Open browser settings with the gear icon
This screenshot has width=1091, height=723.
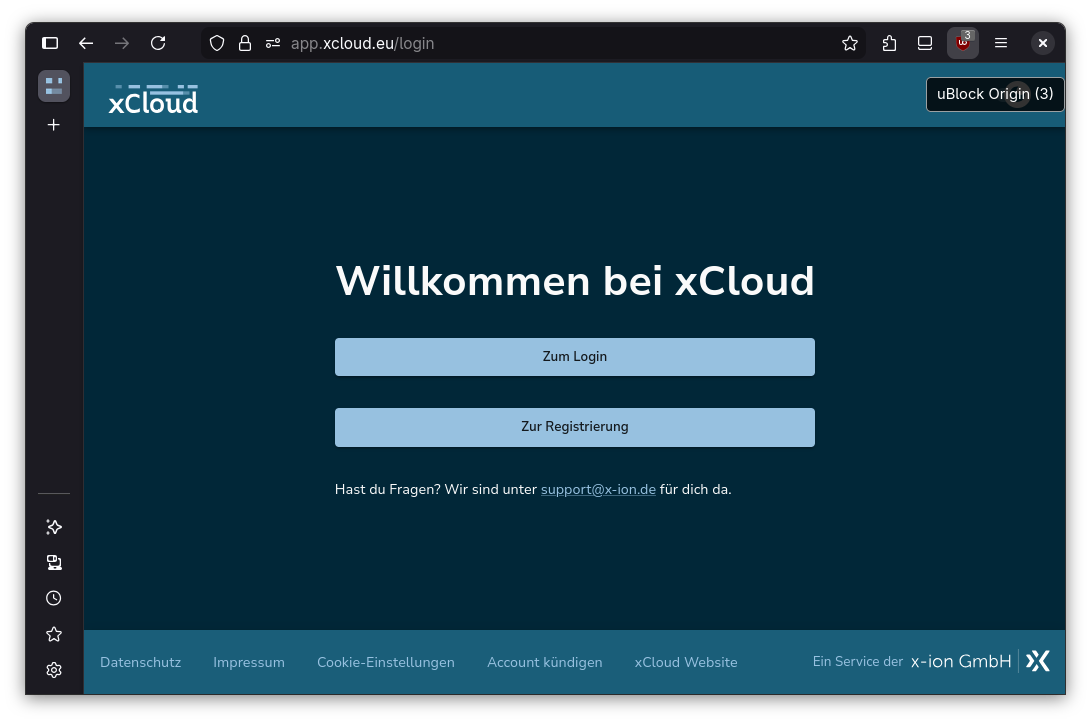tap(53, 670)
